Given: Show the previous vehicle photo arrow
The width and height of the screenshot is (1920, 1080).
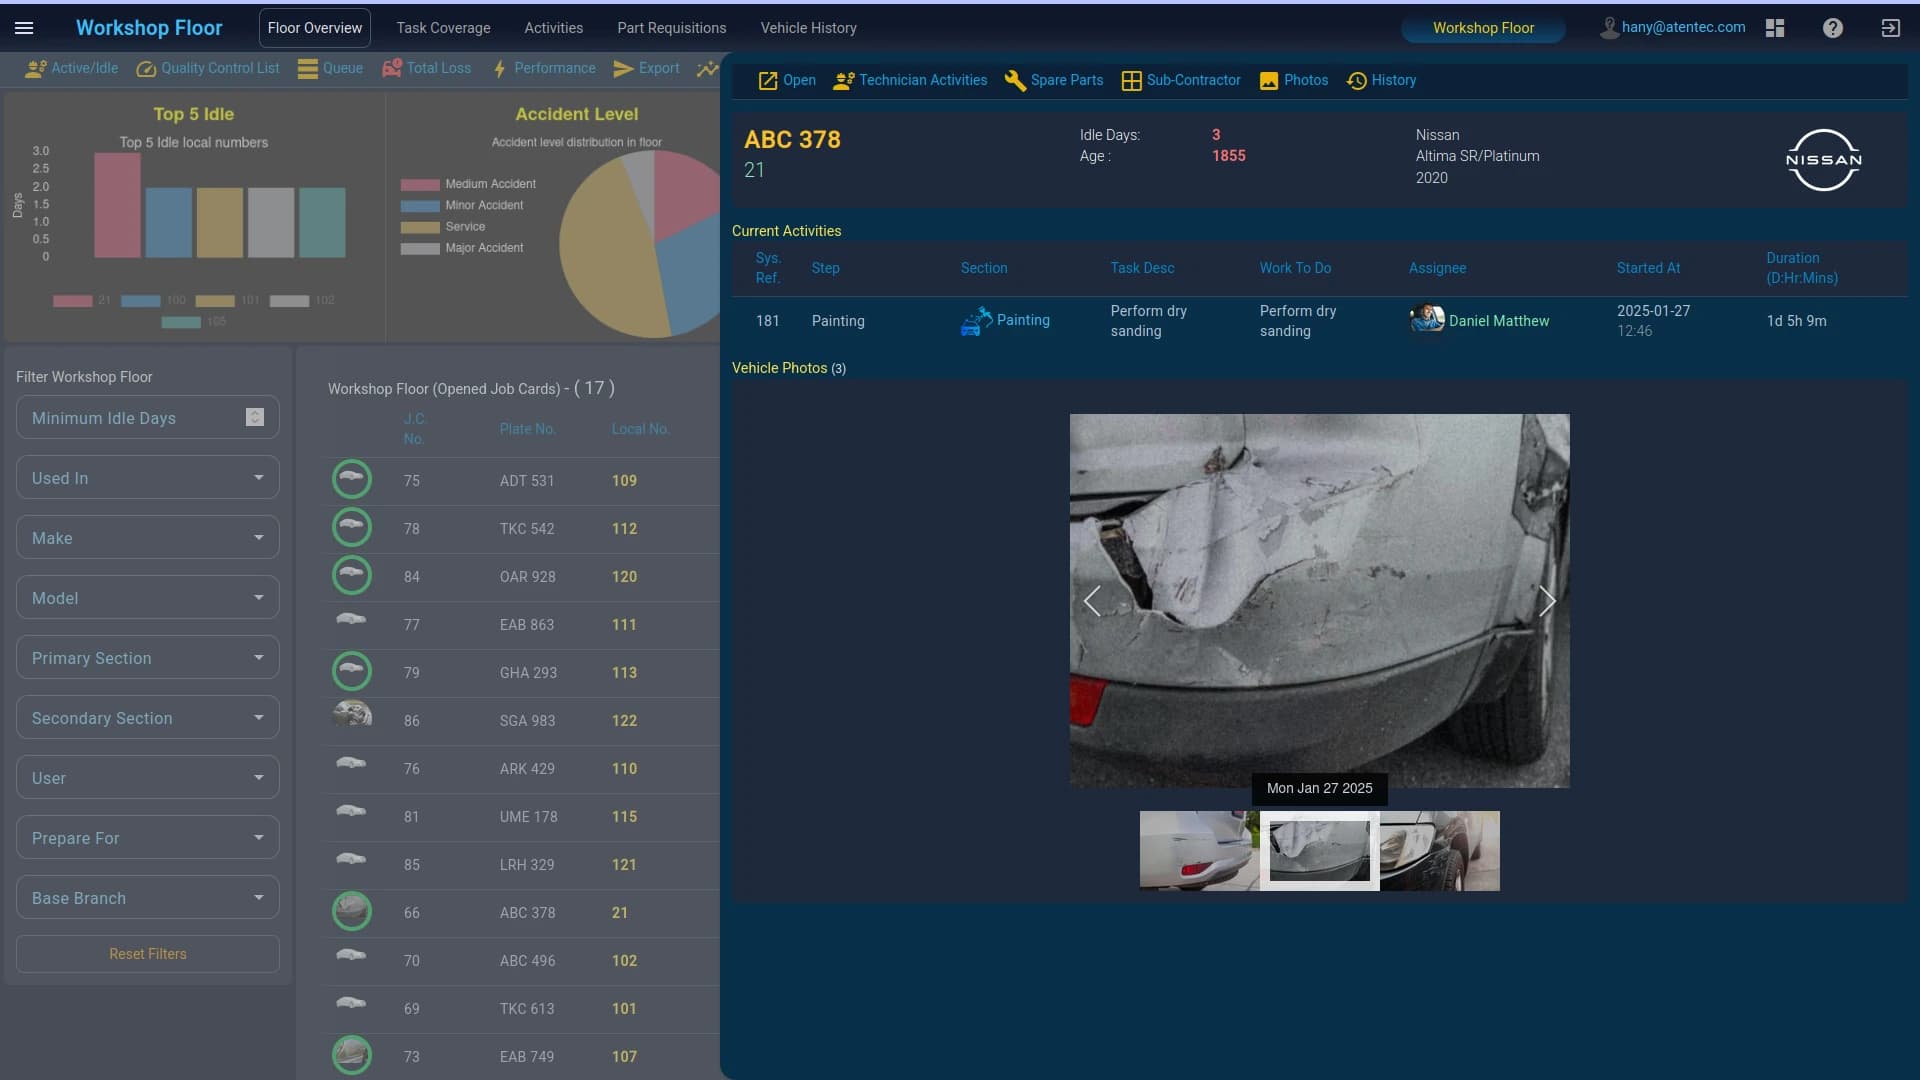Looking at the screenshot, I should [1092, 601].
